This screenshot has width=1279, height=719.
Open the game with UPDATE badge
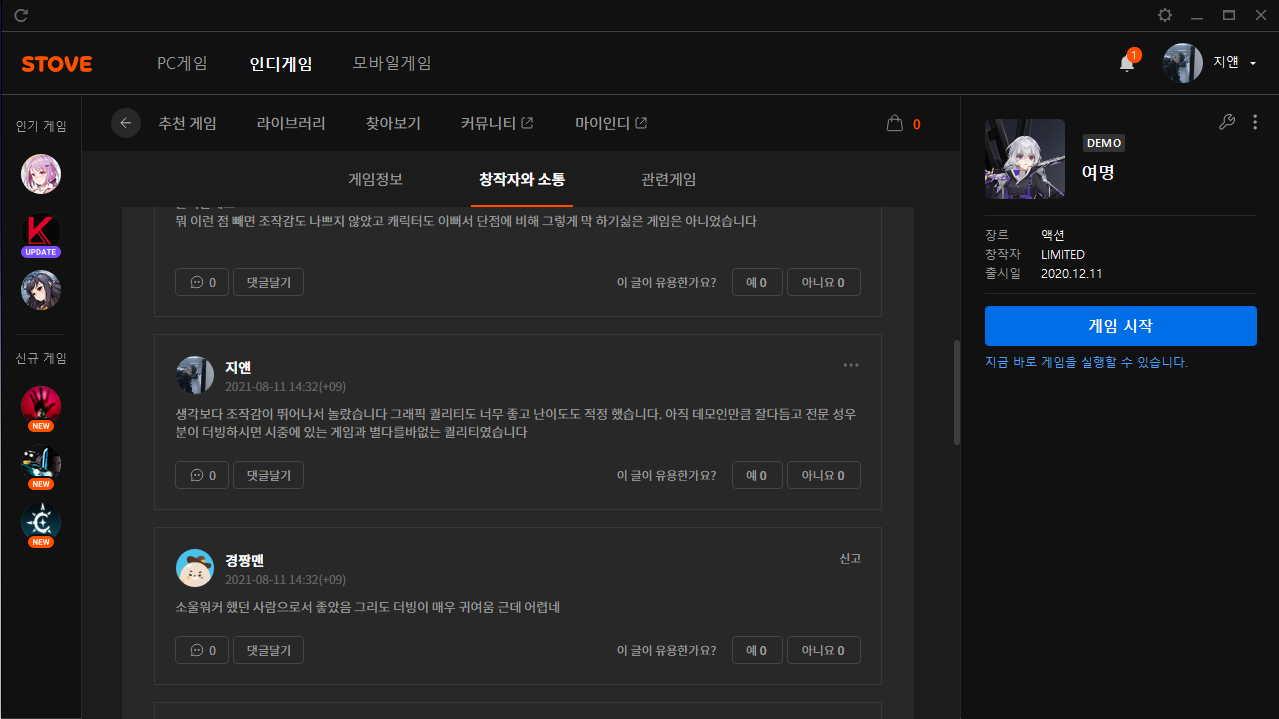tap(41, 234)
